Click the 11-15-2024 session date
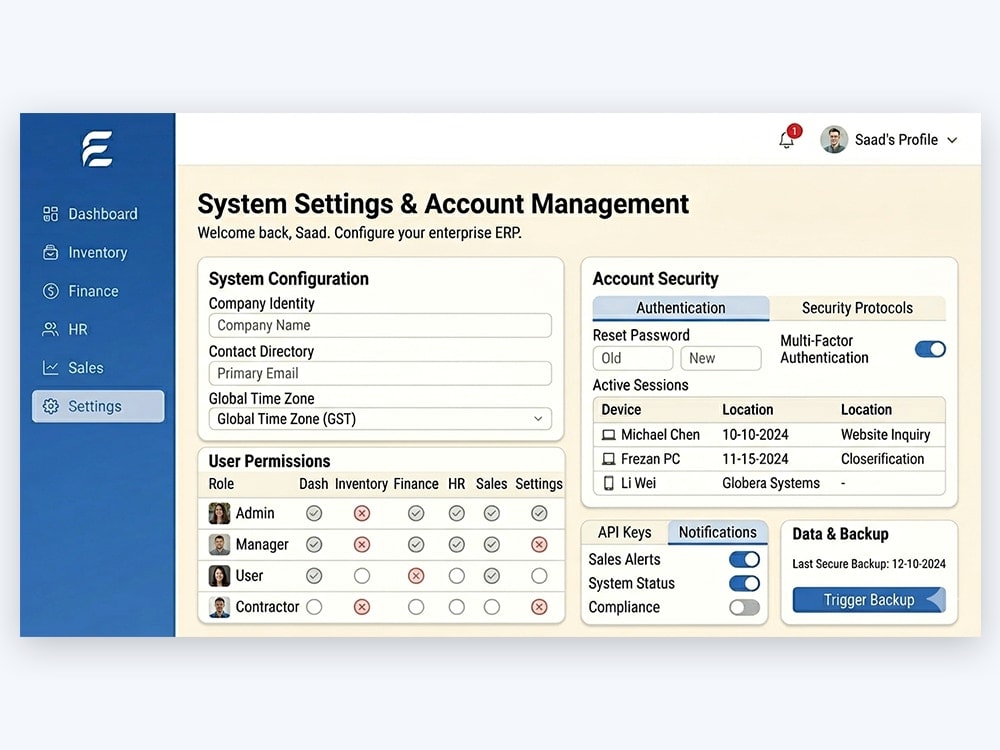This screenshot has width=1000, height=750. 755,459
